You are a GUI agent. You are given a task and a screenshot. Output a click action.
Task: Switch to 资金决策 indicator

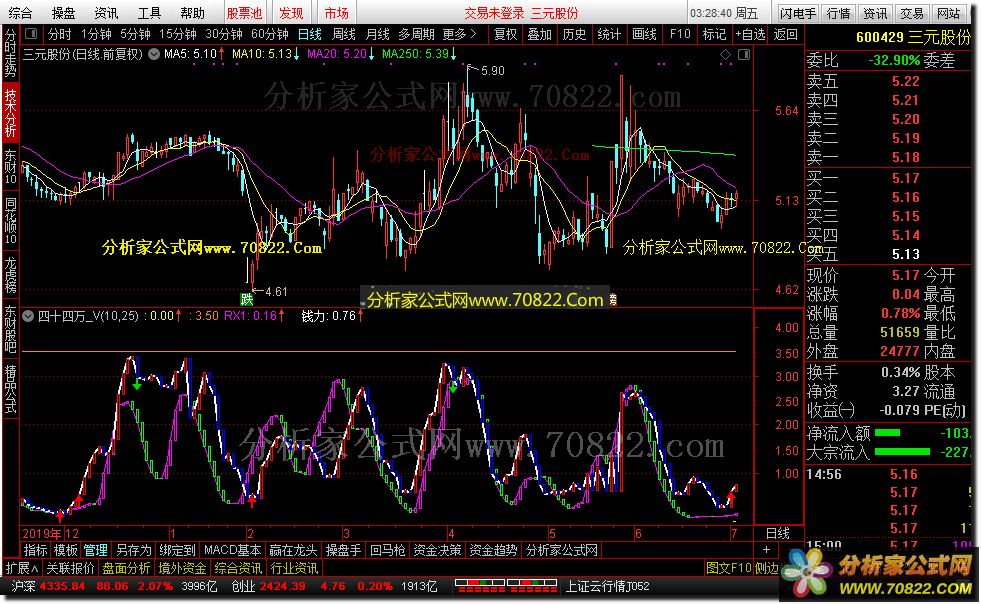[437, 550]
